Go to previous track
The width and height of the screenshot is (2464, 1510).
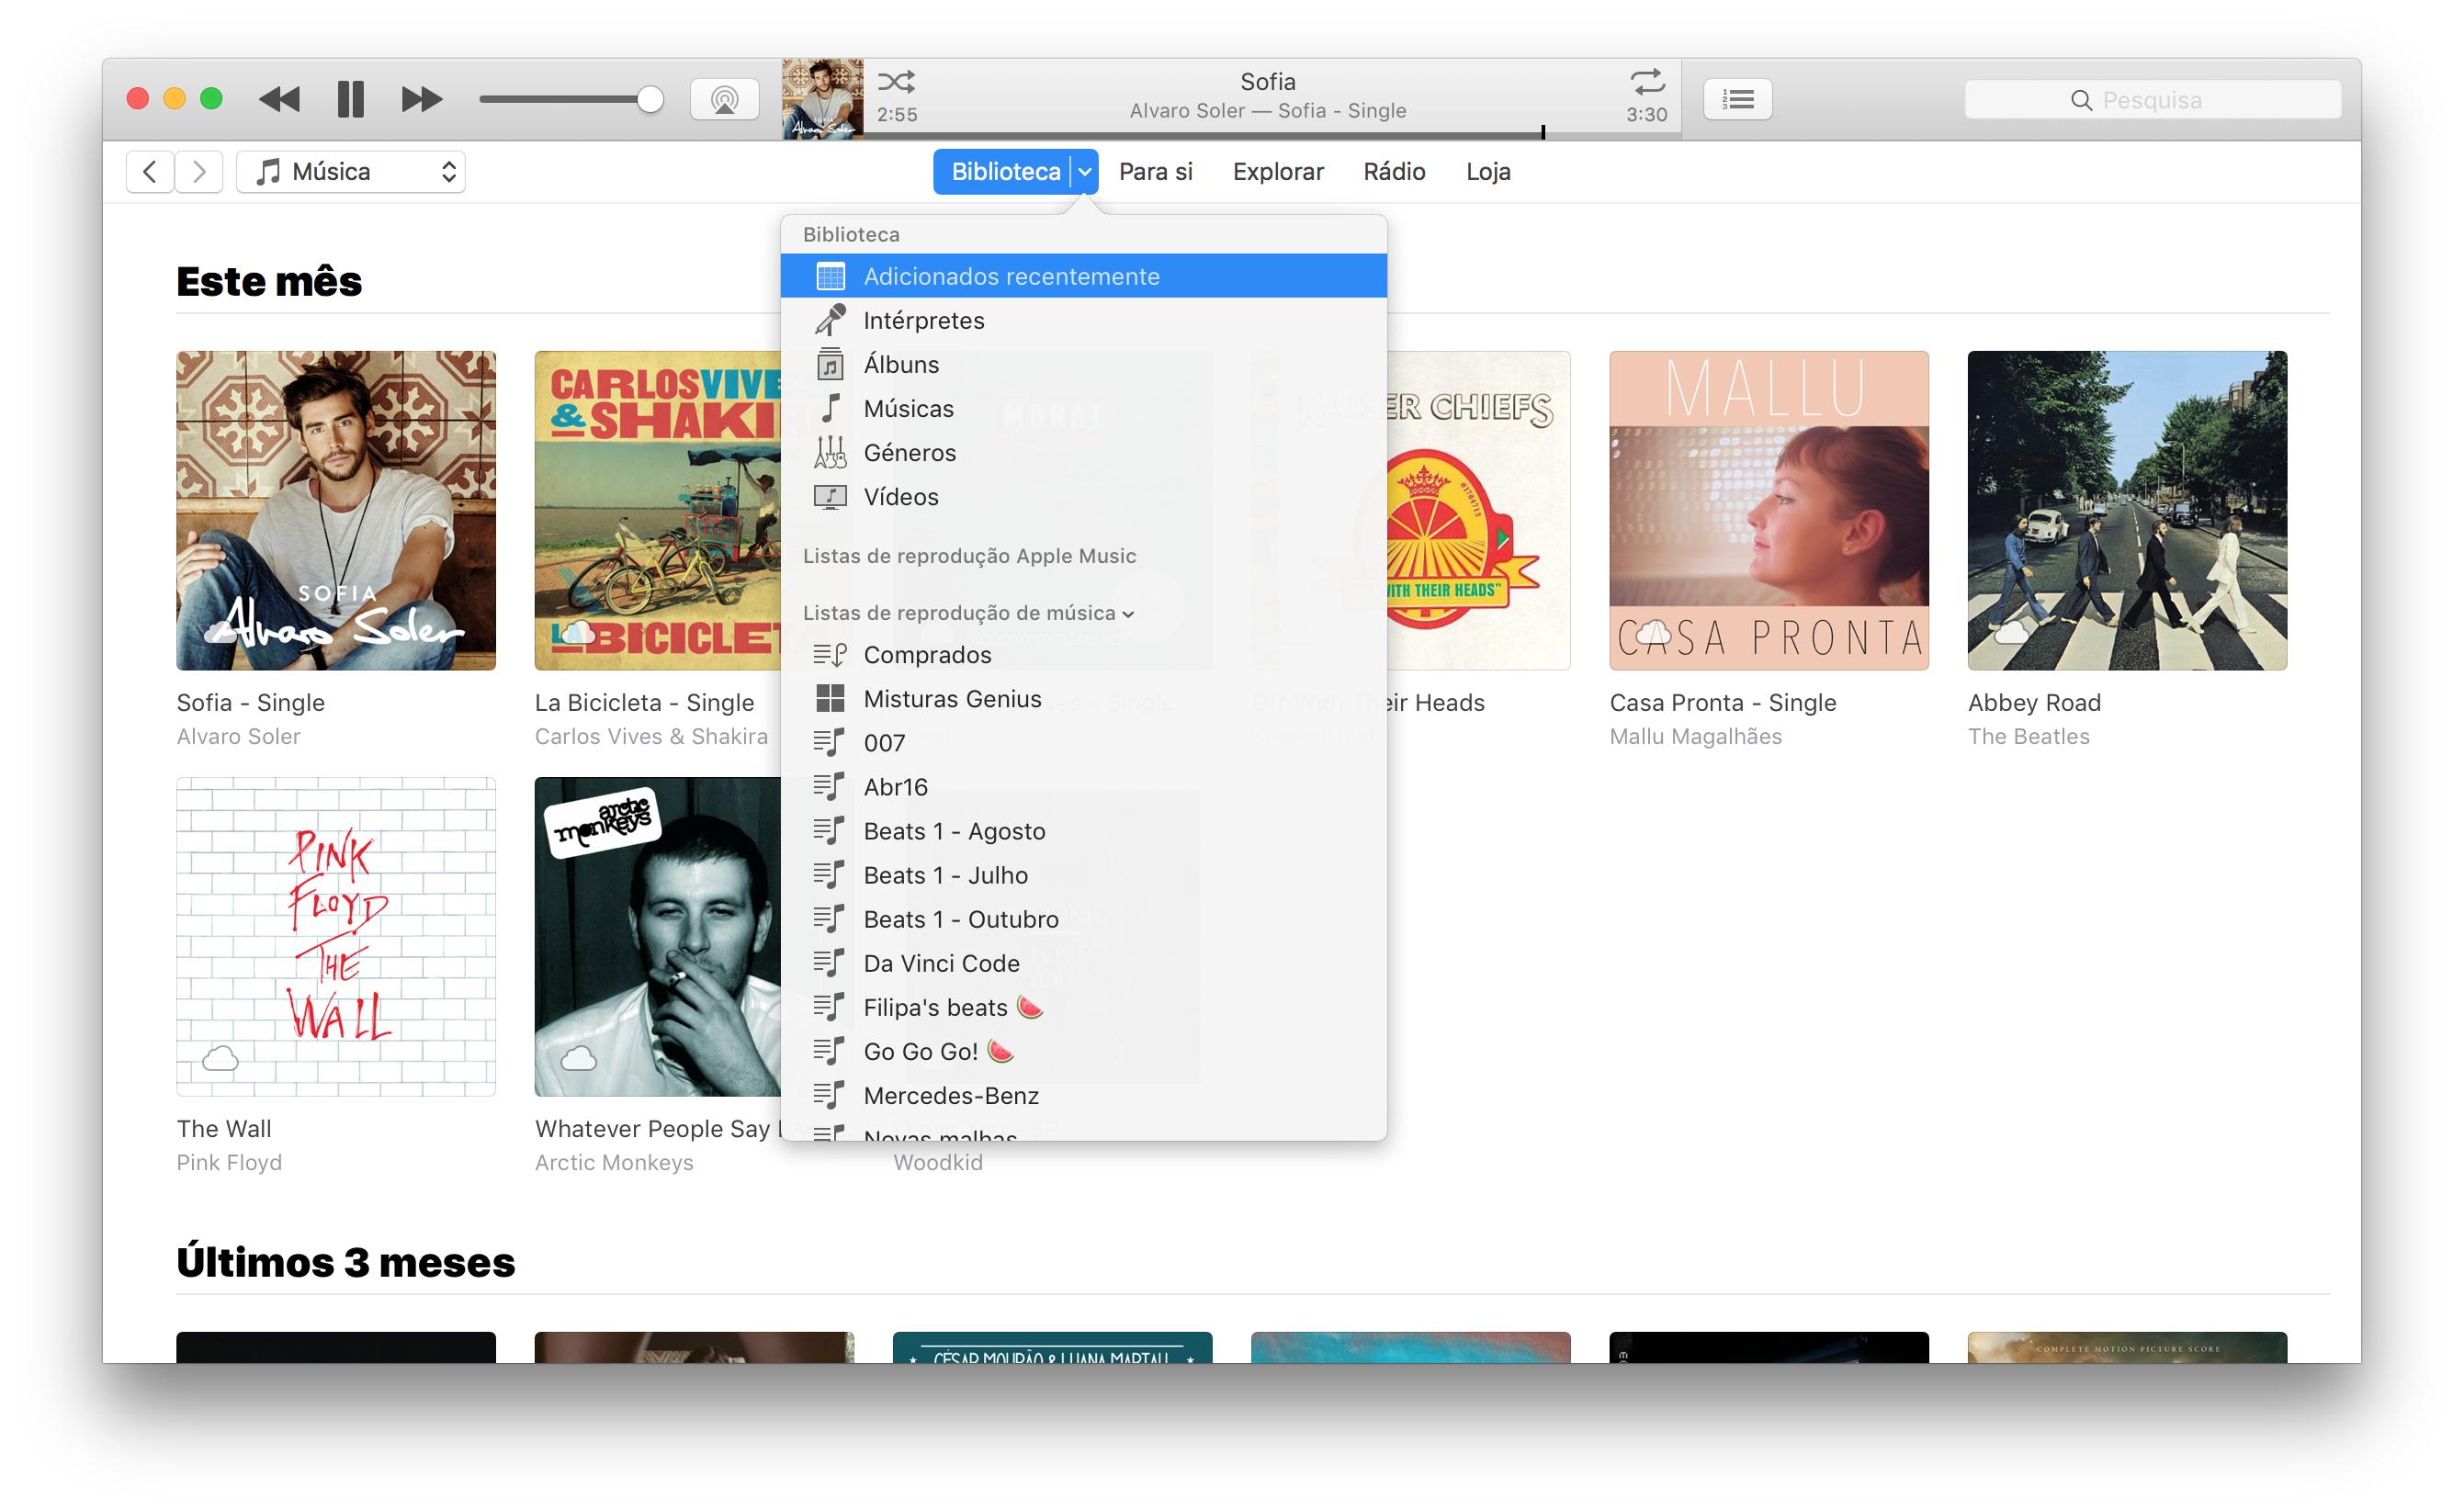pyautogui.click(x=279, y=99)
